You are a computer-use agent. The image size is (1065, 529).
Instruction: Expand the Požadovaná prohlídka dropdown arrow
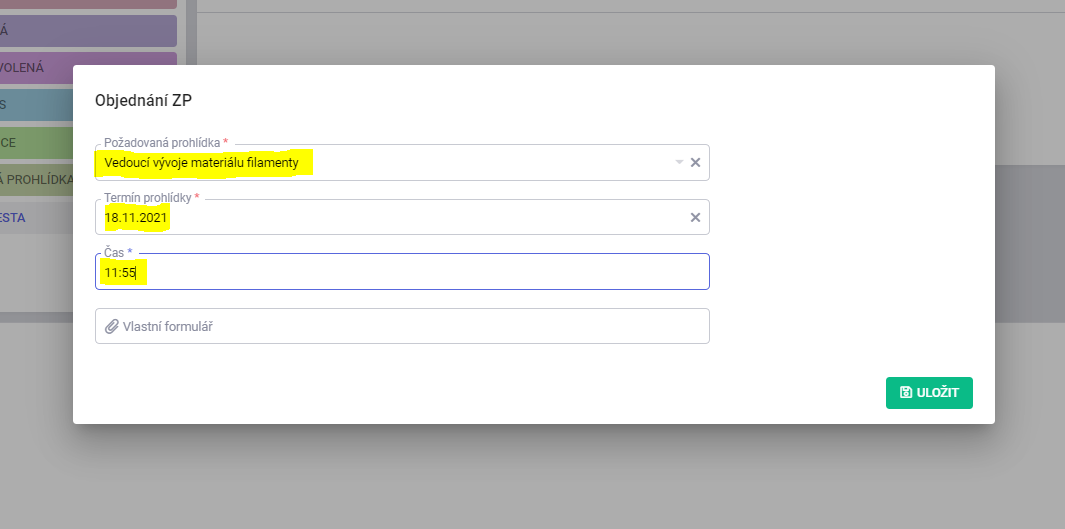pyautogui.click(x=679, y=162)
